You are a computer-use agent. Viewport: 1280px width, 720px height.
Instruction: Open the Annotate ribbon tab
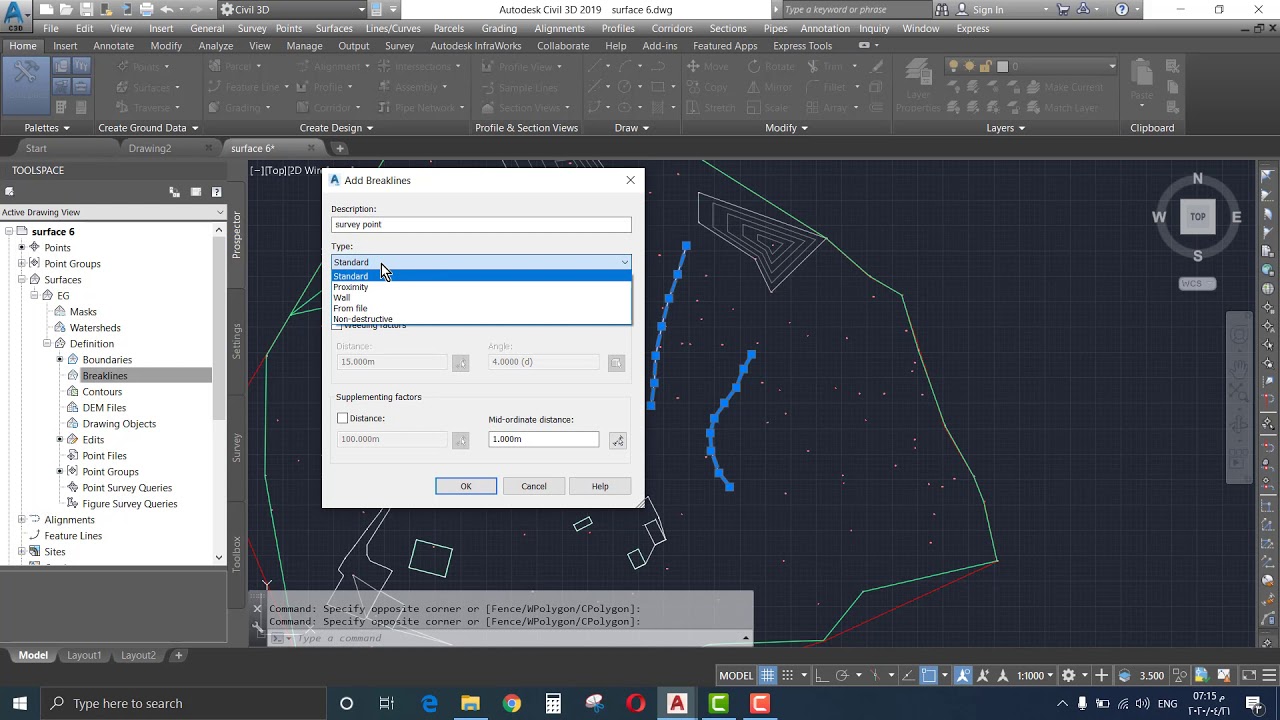pyautogui.click(x=113, y=46)
